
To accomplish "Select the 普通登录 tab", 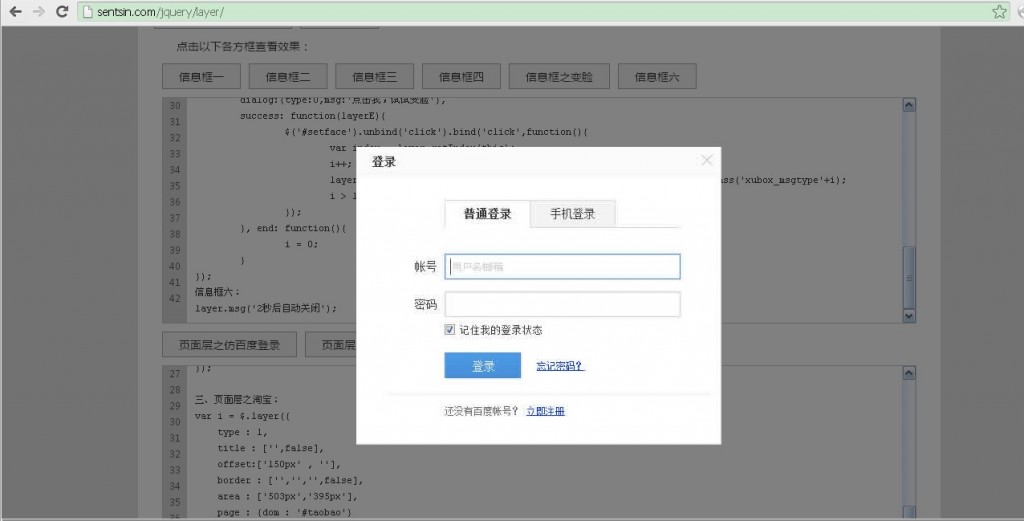I will pos(487,214).
